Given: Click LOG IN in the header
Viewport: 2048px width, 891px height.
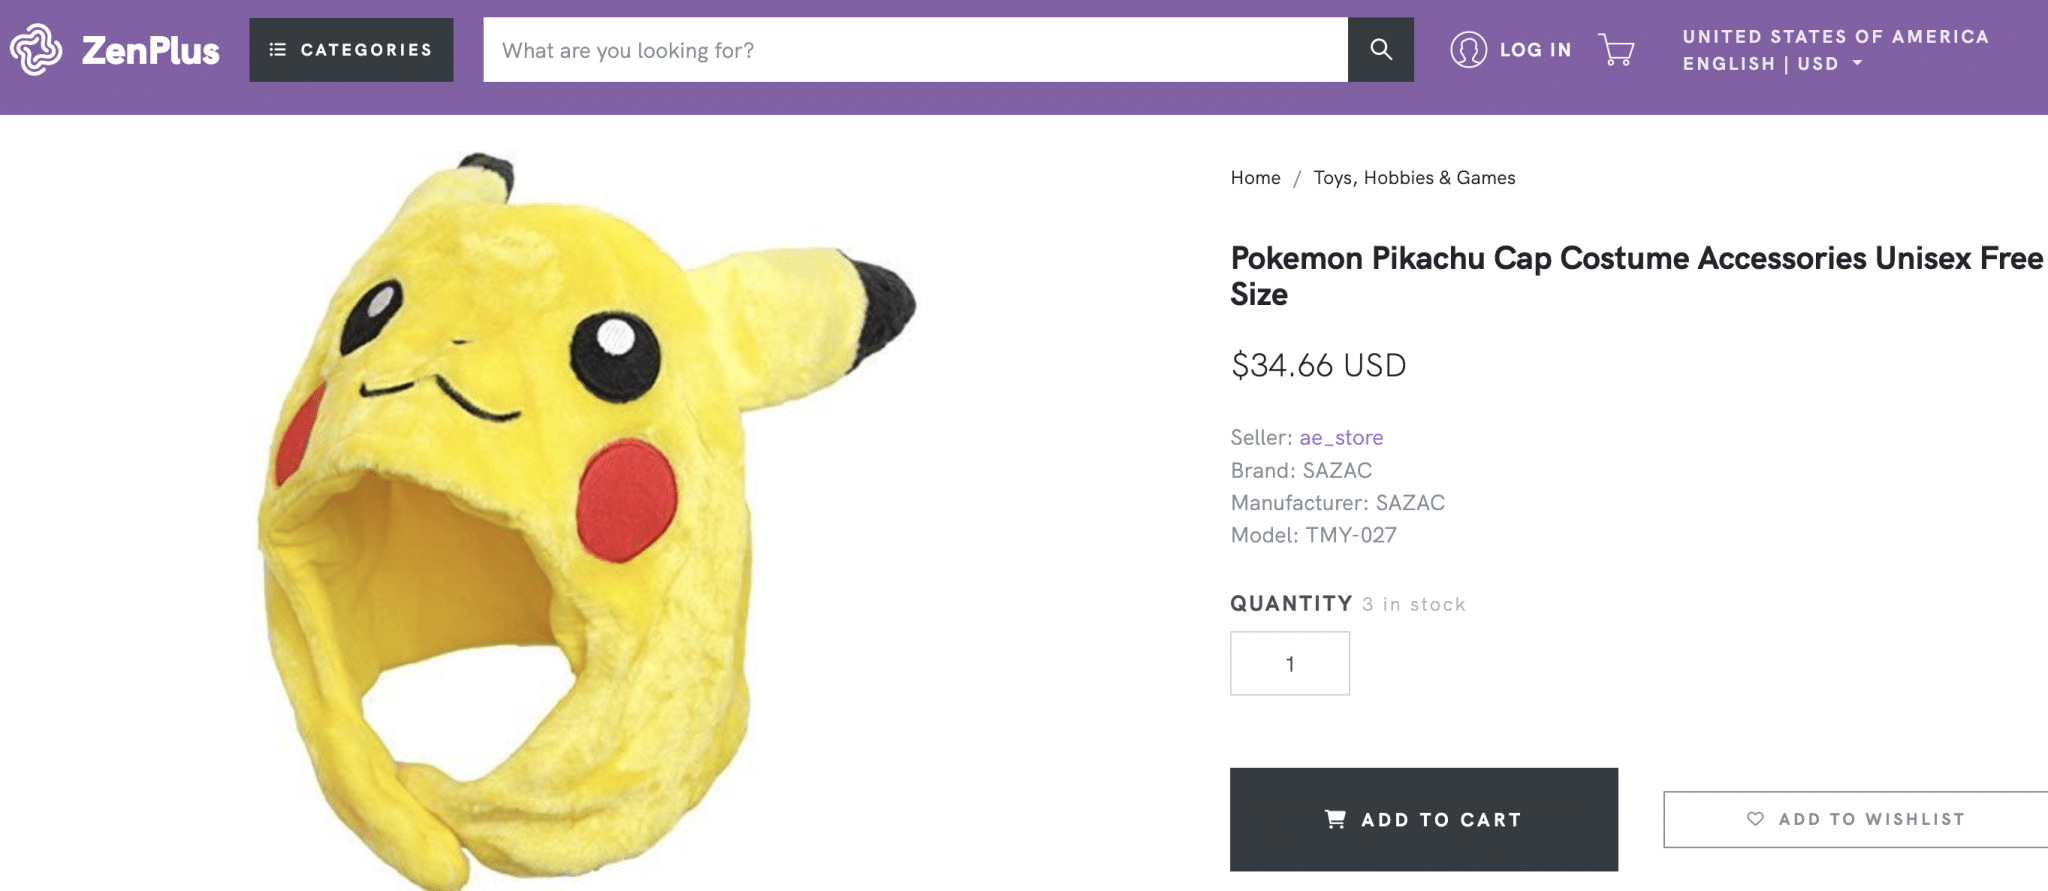Looking at the screenshot, I should coord(1536,49).
